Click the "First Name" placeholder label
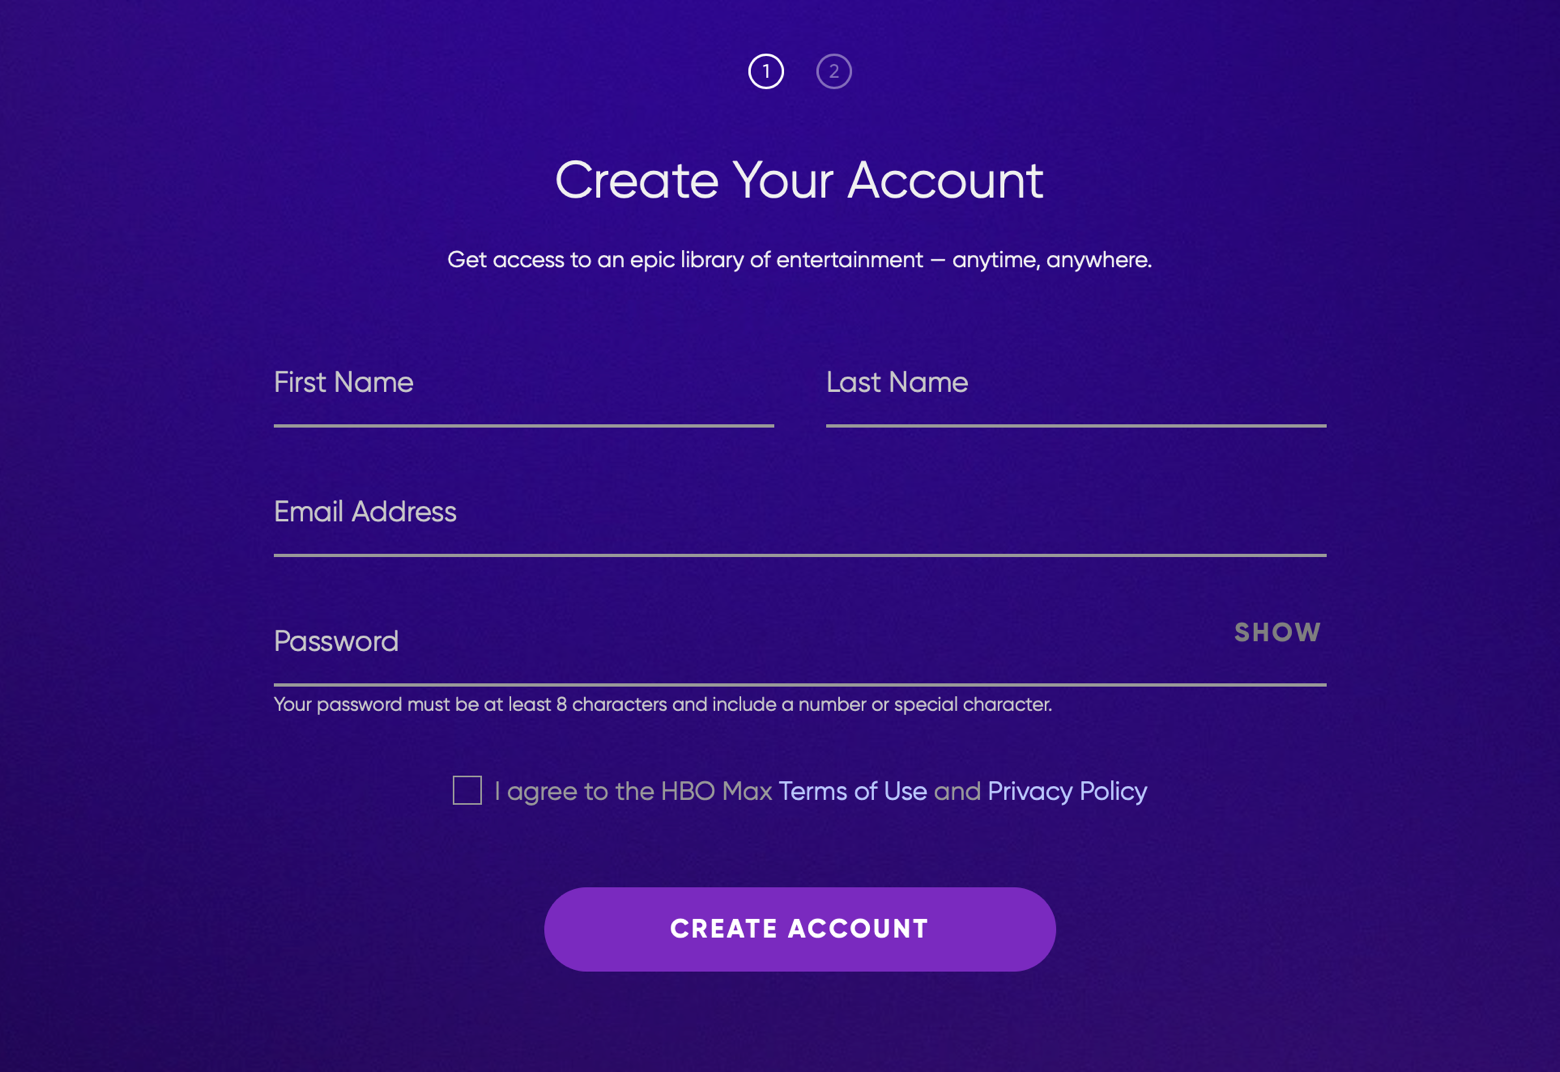 click(x=344, y=383)
